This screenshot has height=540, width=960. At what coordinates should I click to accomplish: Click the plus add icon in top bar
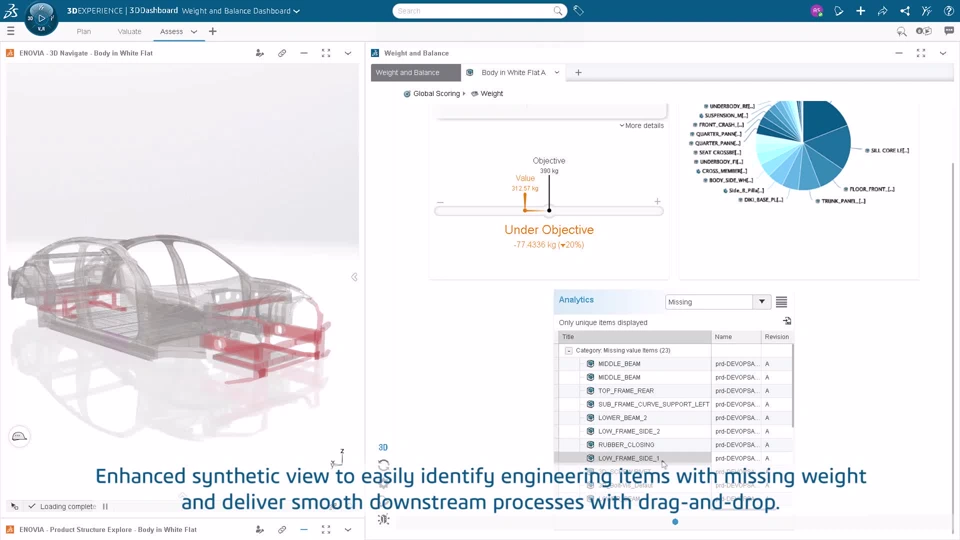click(x=860, y=10)
